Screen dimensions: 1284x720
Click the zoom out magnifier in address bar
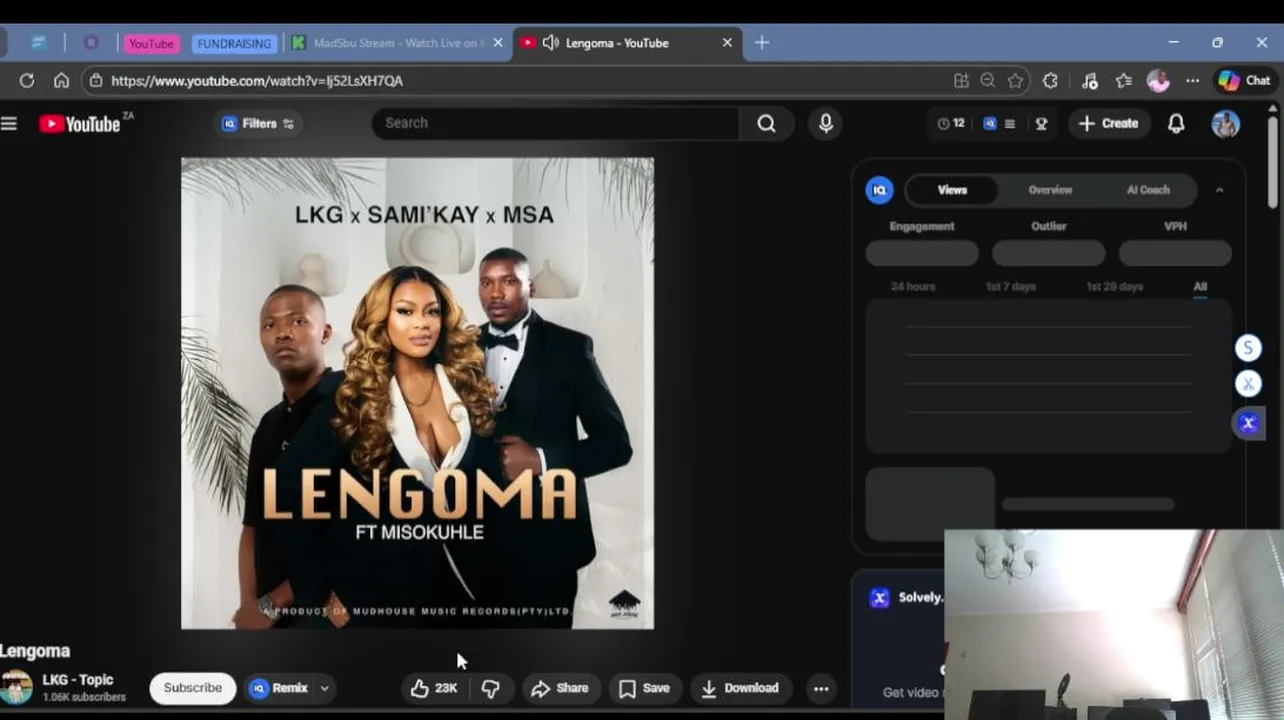coord(988,81)
